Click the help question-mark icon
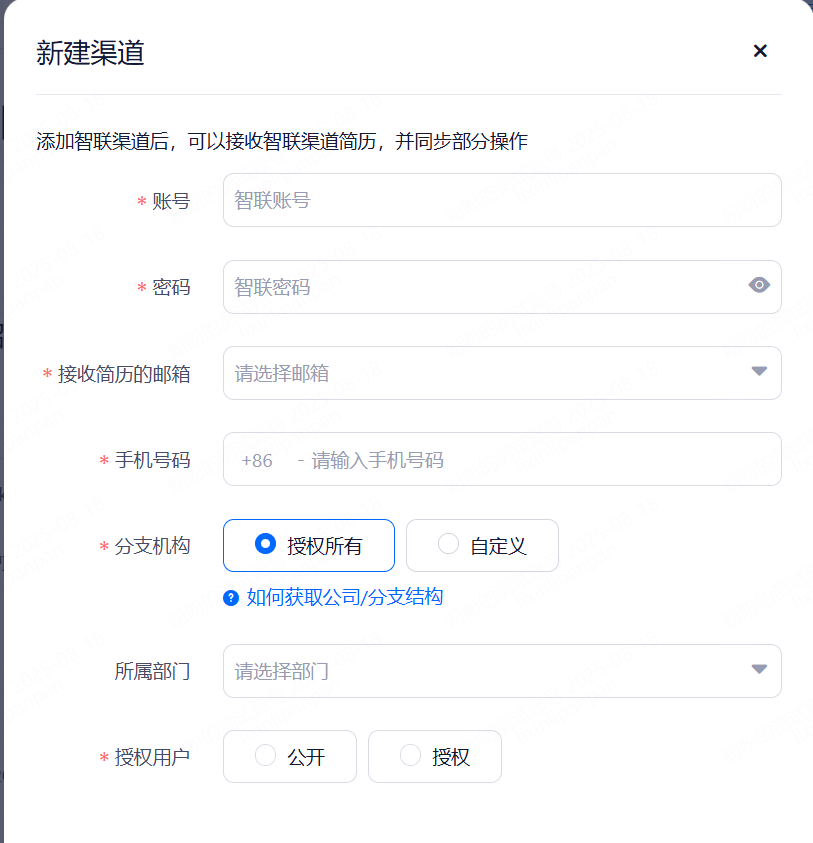This screenshot has width=813, height=843. [x=231, y=598]
